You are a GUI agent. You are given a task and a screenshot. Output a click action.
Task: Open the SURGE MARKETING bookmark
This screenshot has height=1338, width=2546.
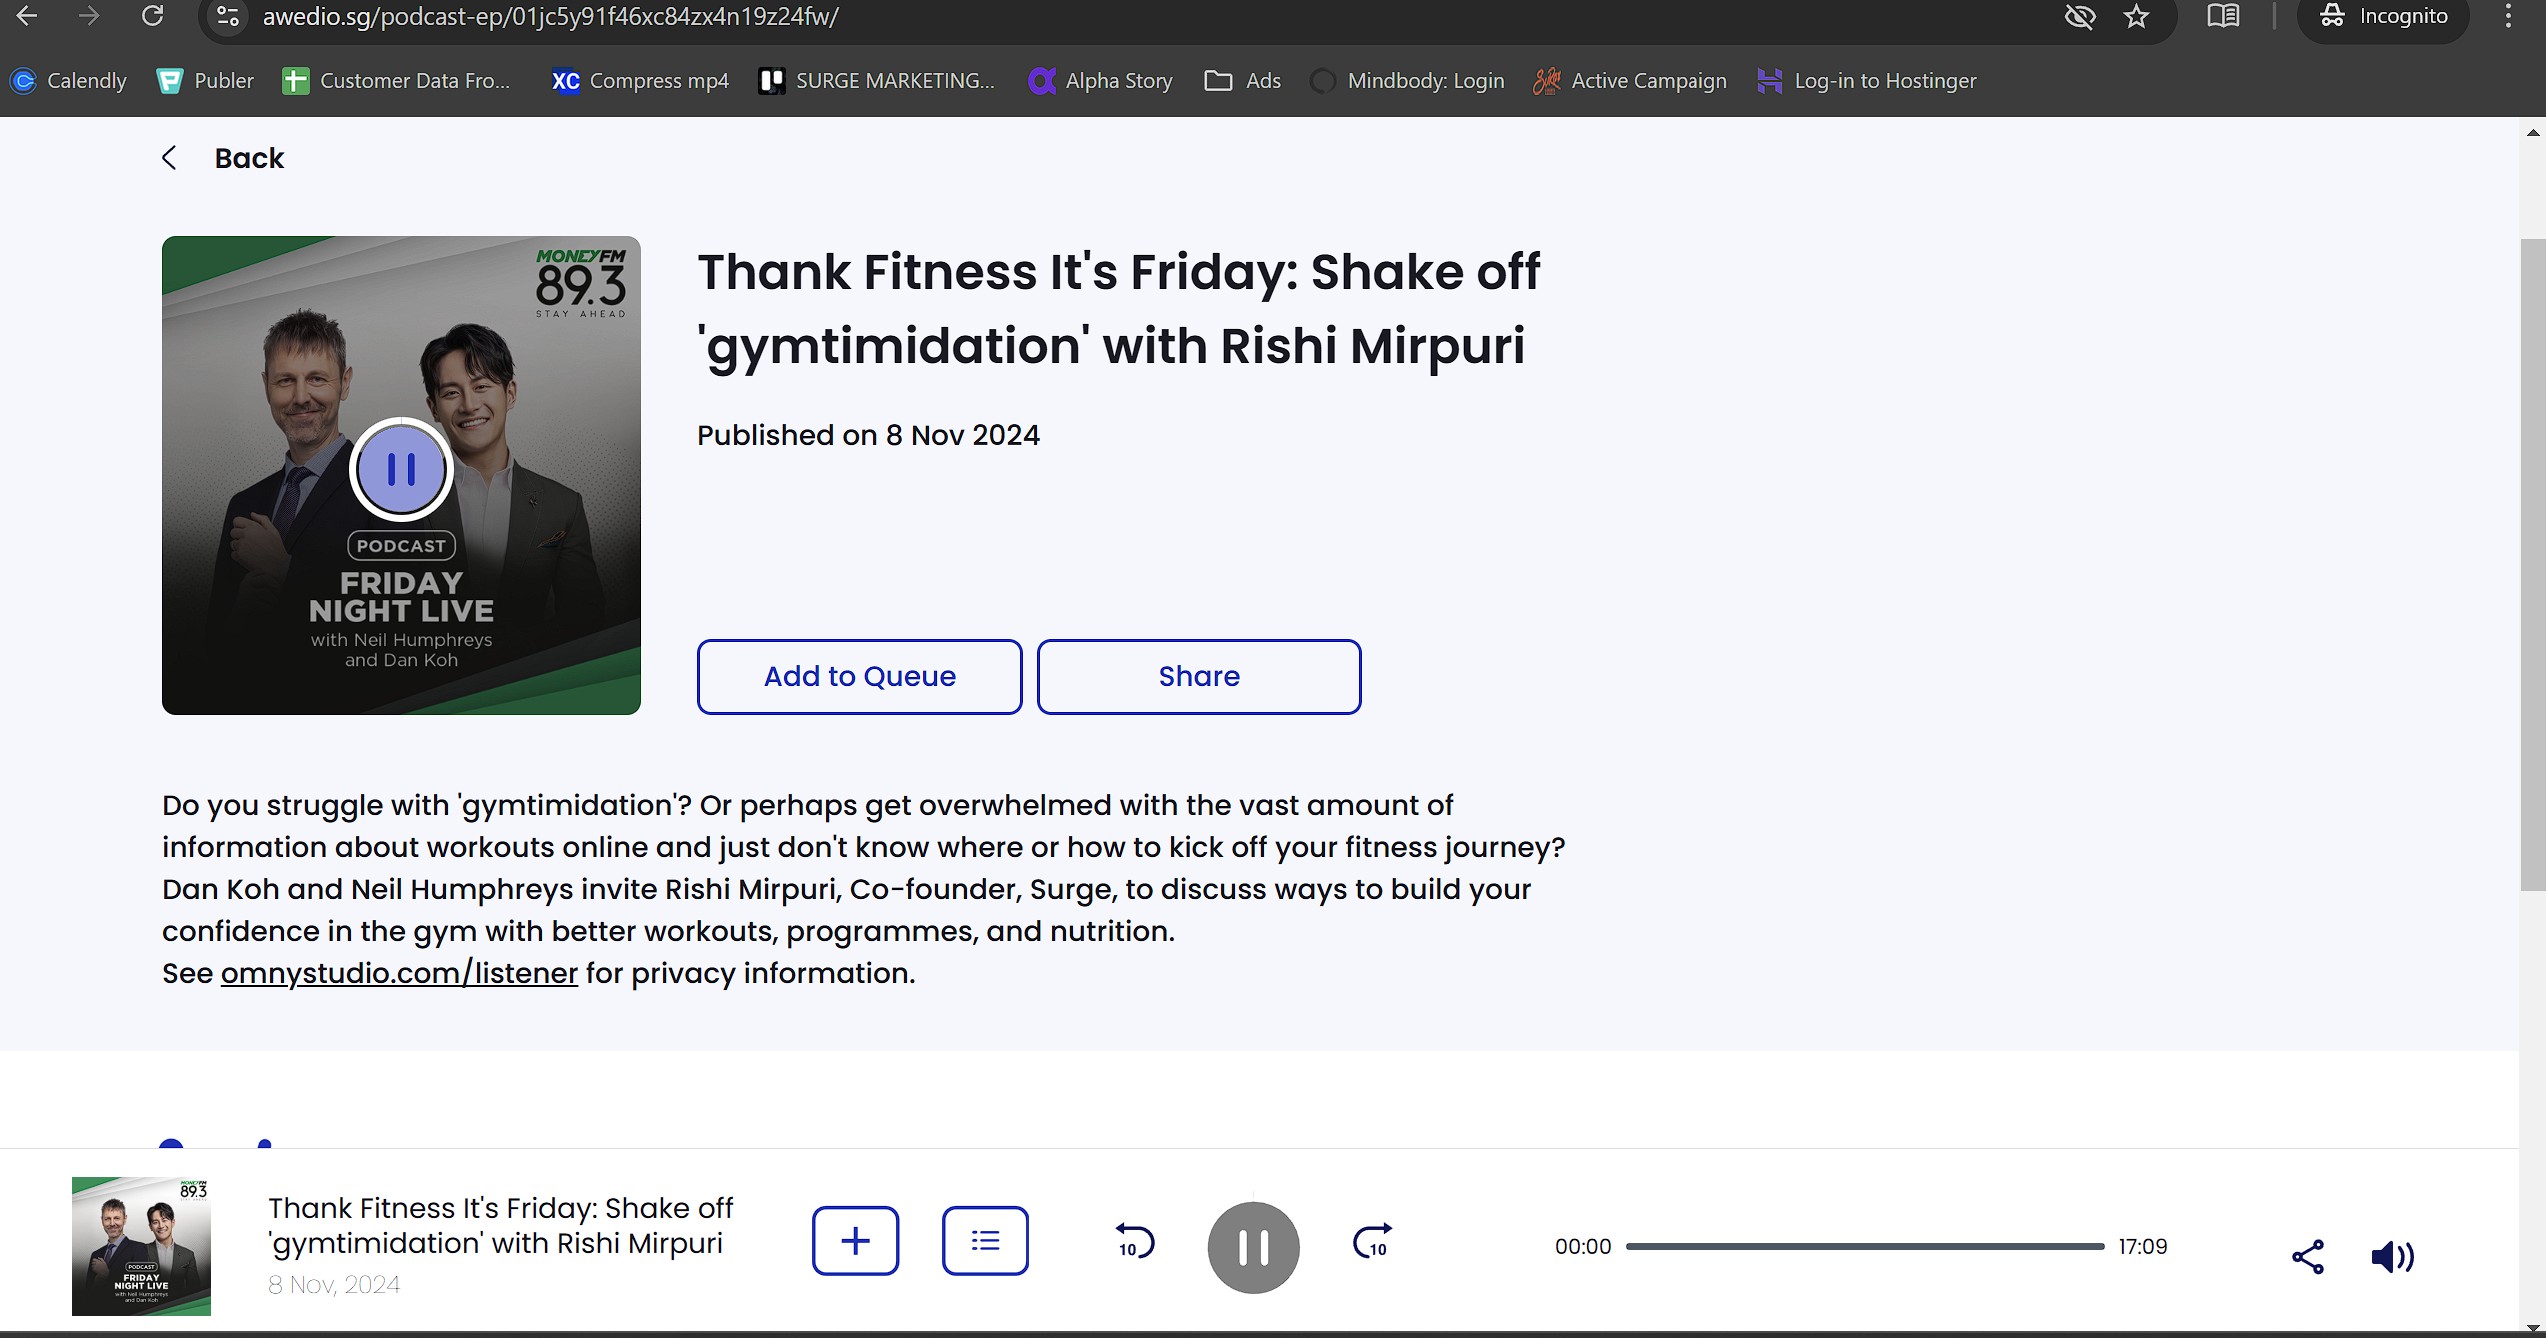[x=877, y=81]
